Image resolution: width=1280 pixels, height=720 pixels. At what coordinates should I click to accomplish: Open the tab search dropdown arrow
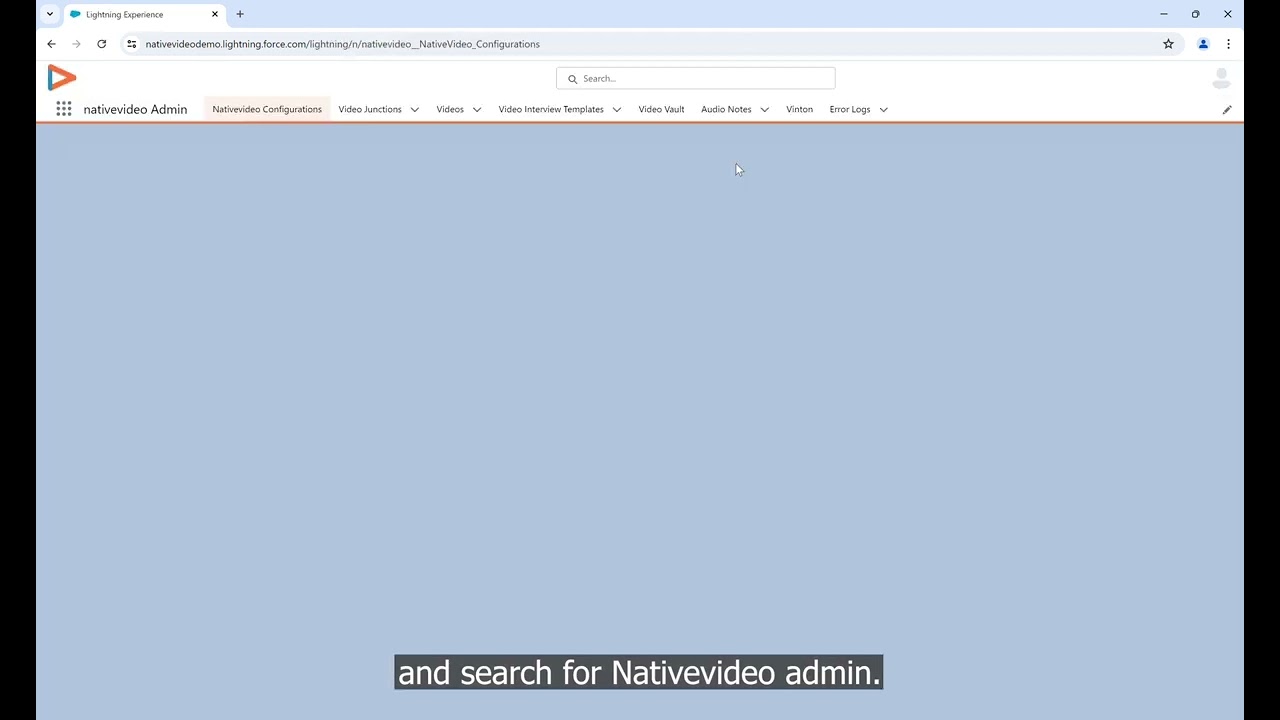50,14
